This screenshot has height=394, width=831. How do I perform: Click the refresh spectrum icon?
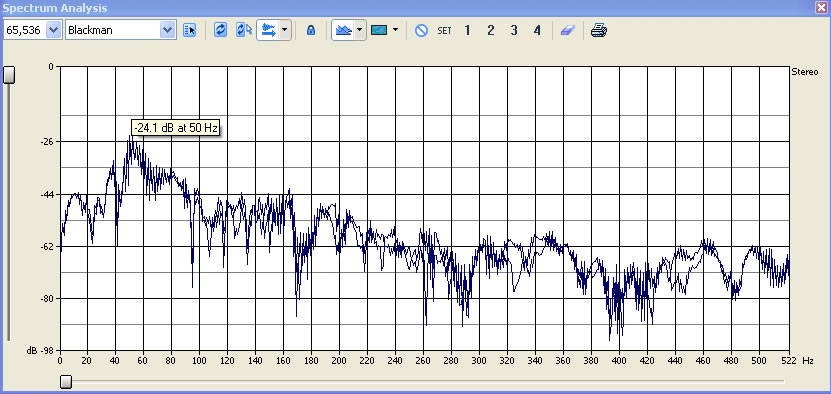(220, 30)
